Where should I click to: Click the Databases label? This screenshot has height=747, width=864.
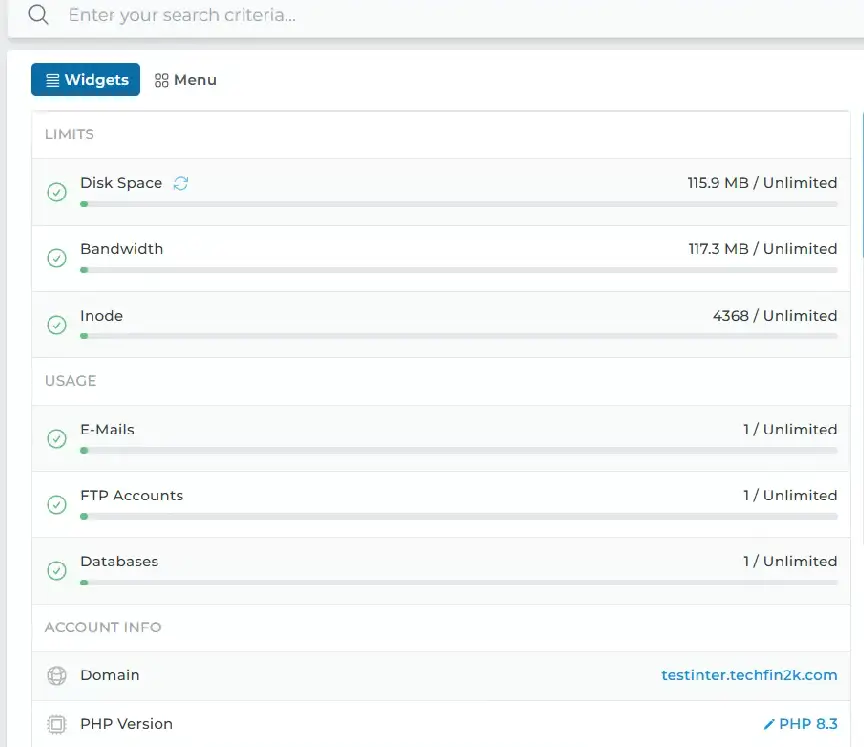119,561
